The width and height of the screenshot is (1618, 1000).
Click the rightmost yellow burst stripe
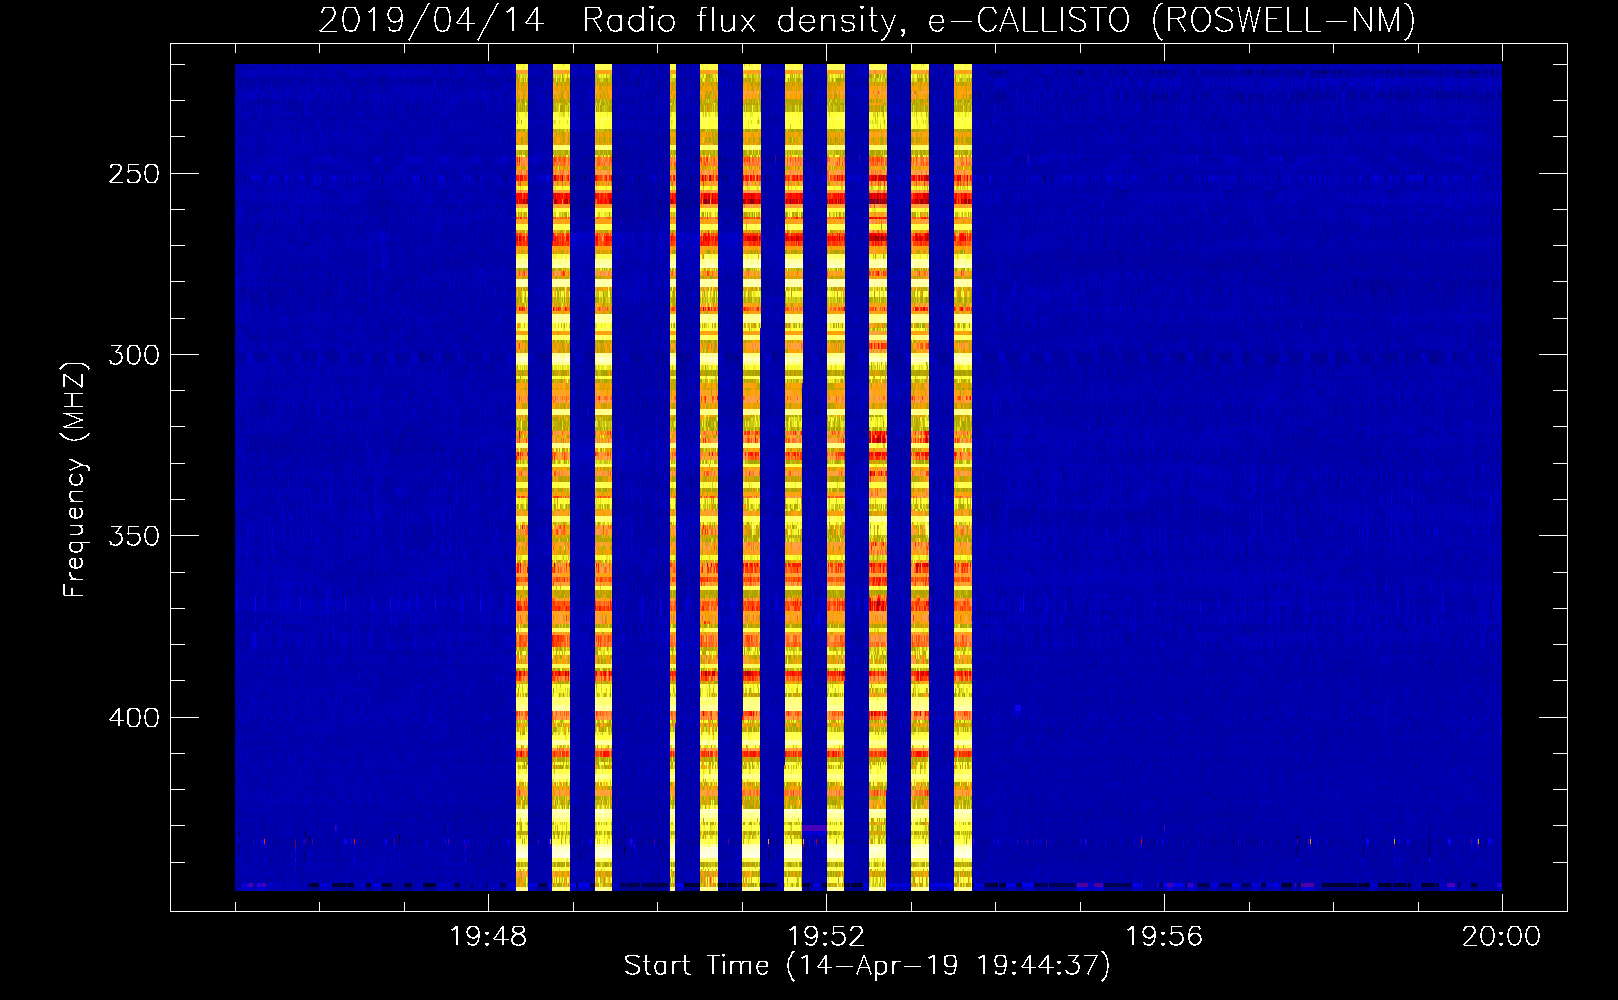pyautogui.click(x=962, y=480)
